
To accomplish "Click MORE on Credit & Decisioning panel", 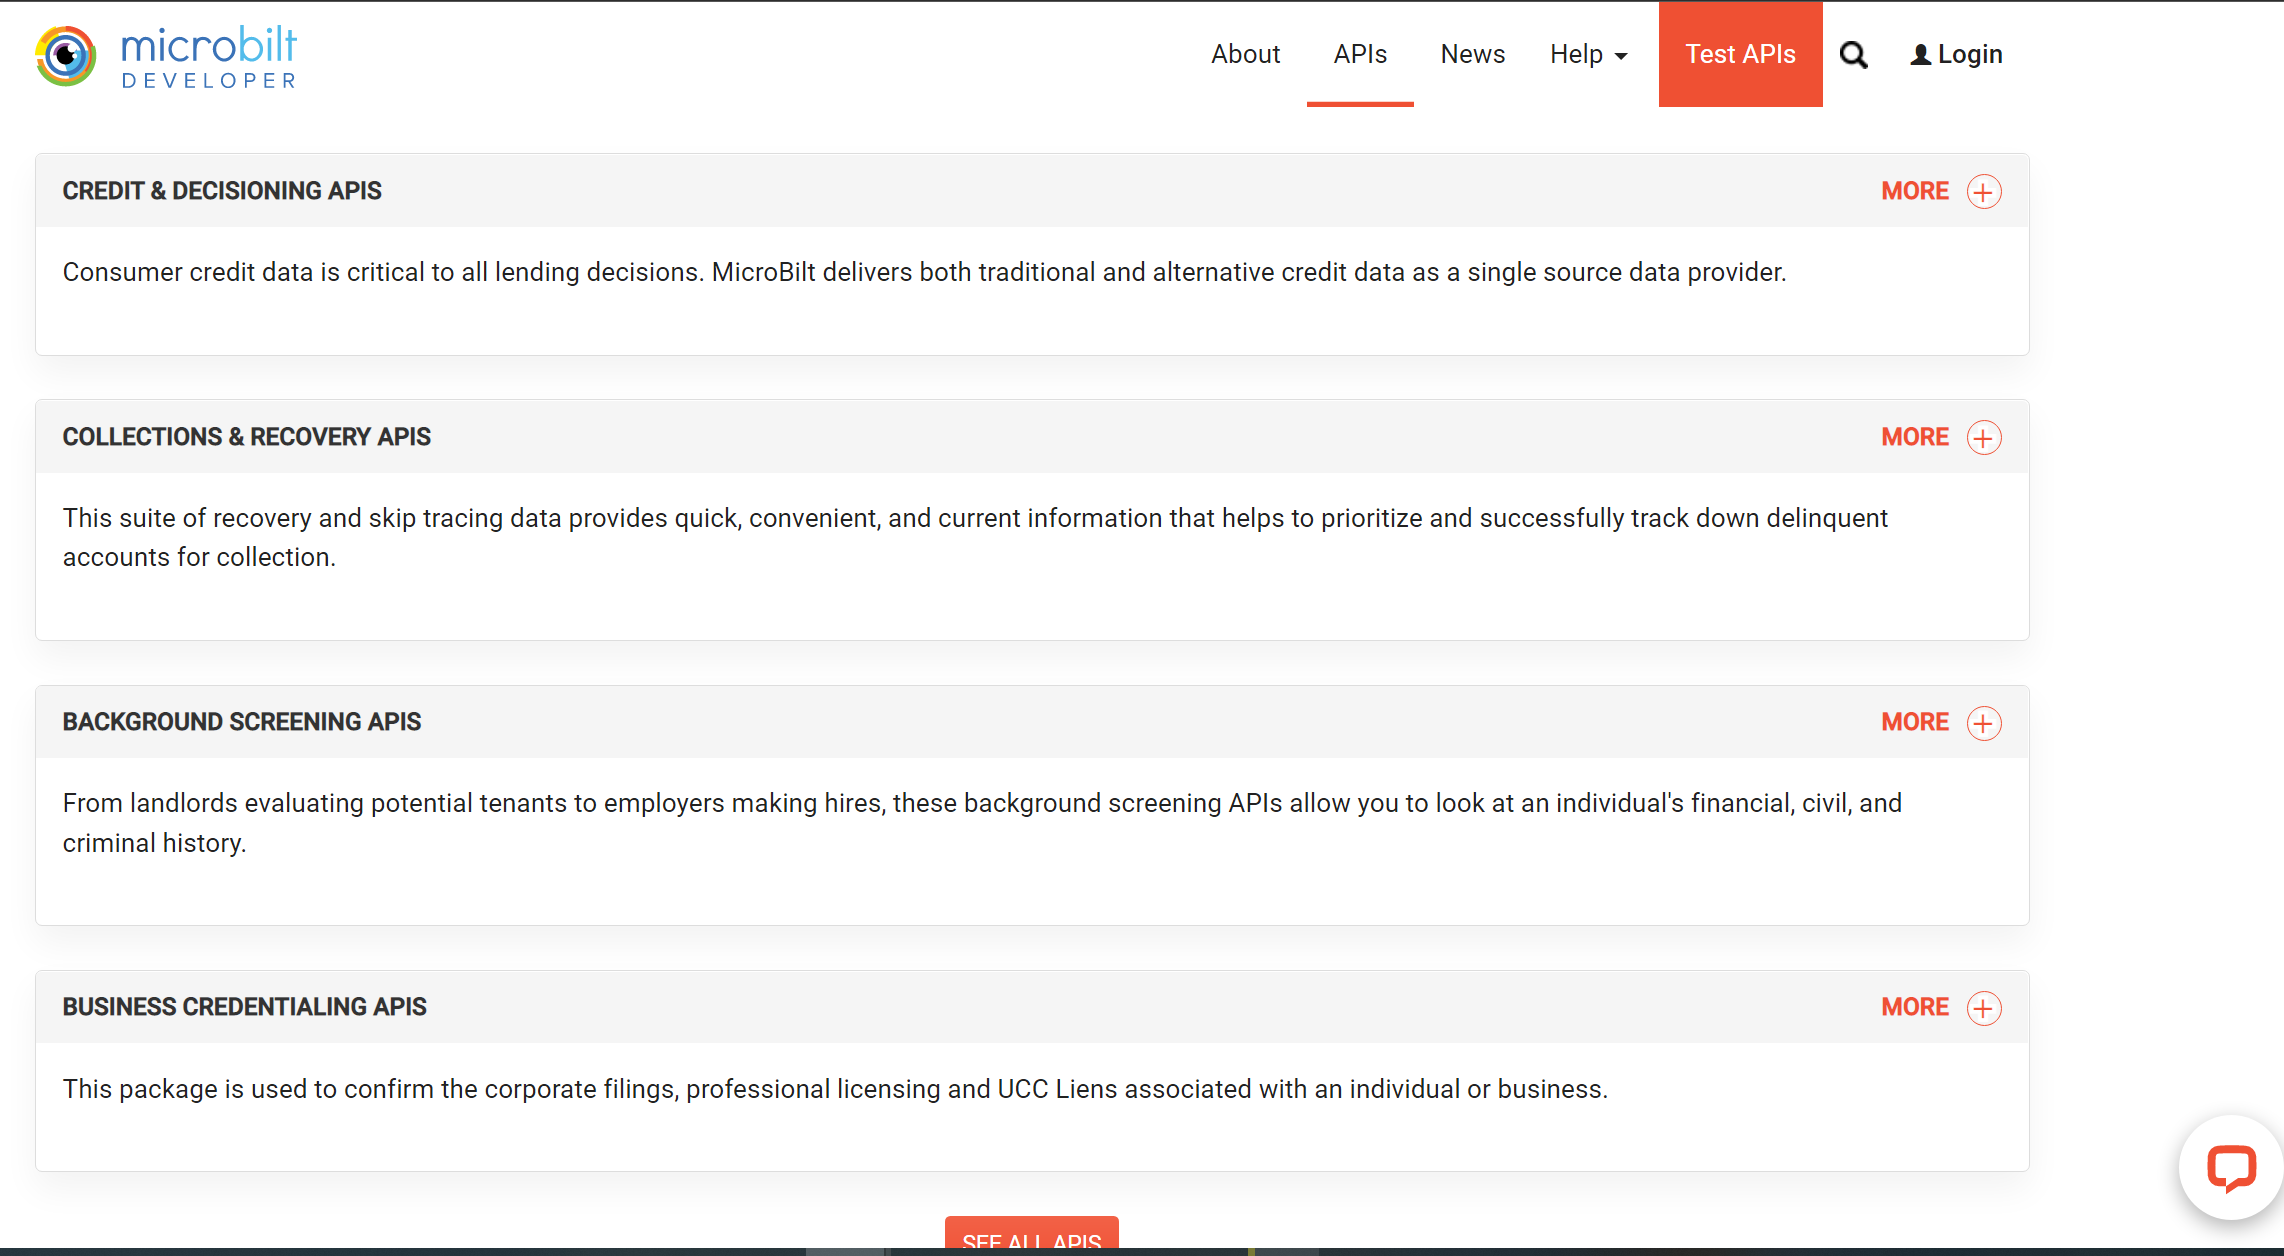I will [1915, 191].
